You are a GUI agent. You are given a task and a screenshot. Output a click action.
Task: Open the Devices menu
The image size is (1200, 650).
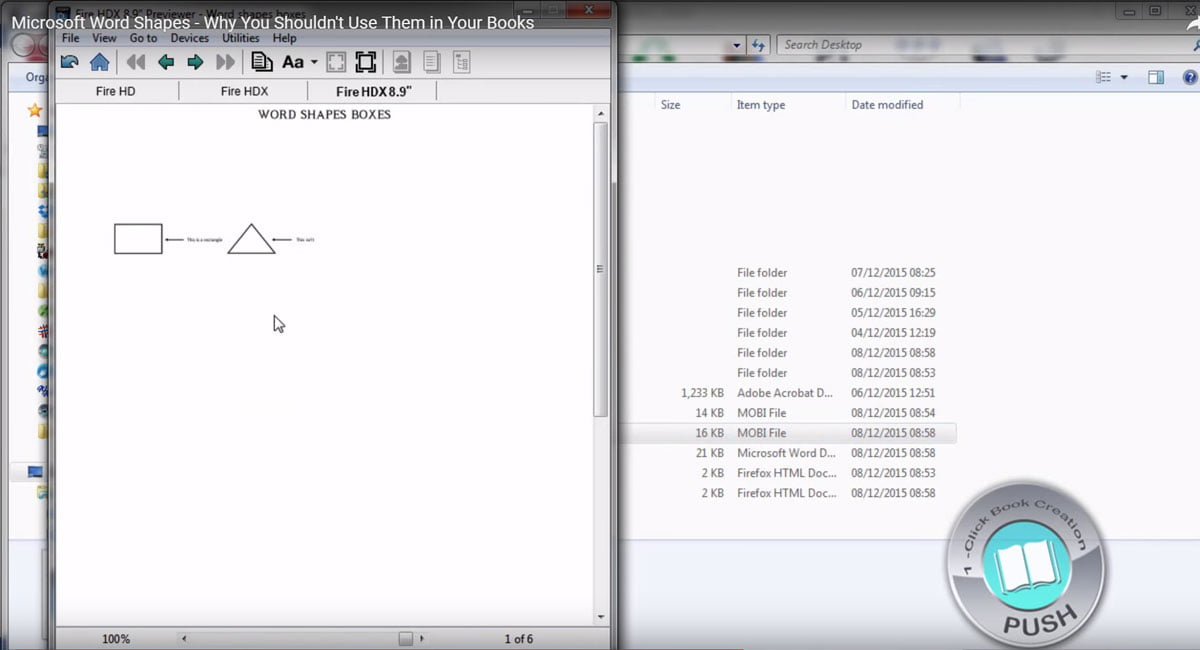click(190, 38)
